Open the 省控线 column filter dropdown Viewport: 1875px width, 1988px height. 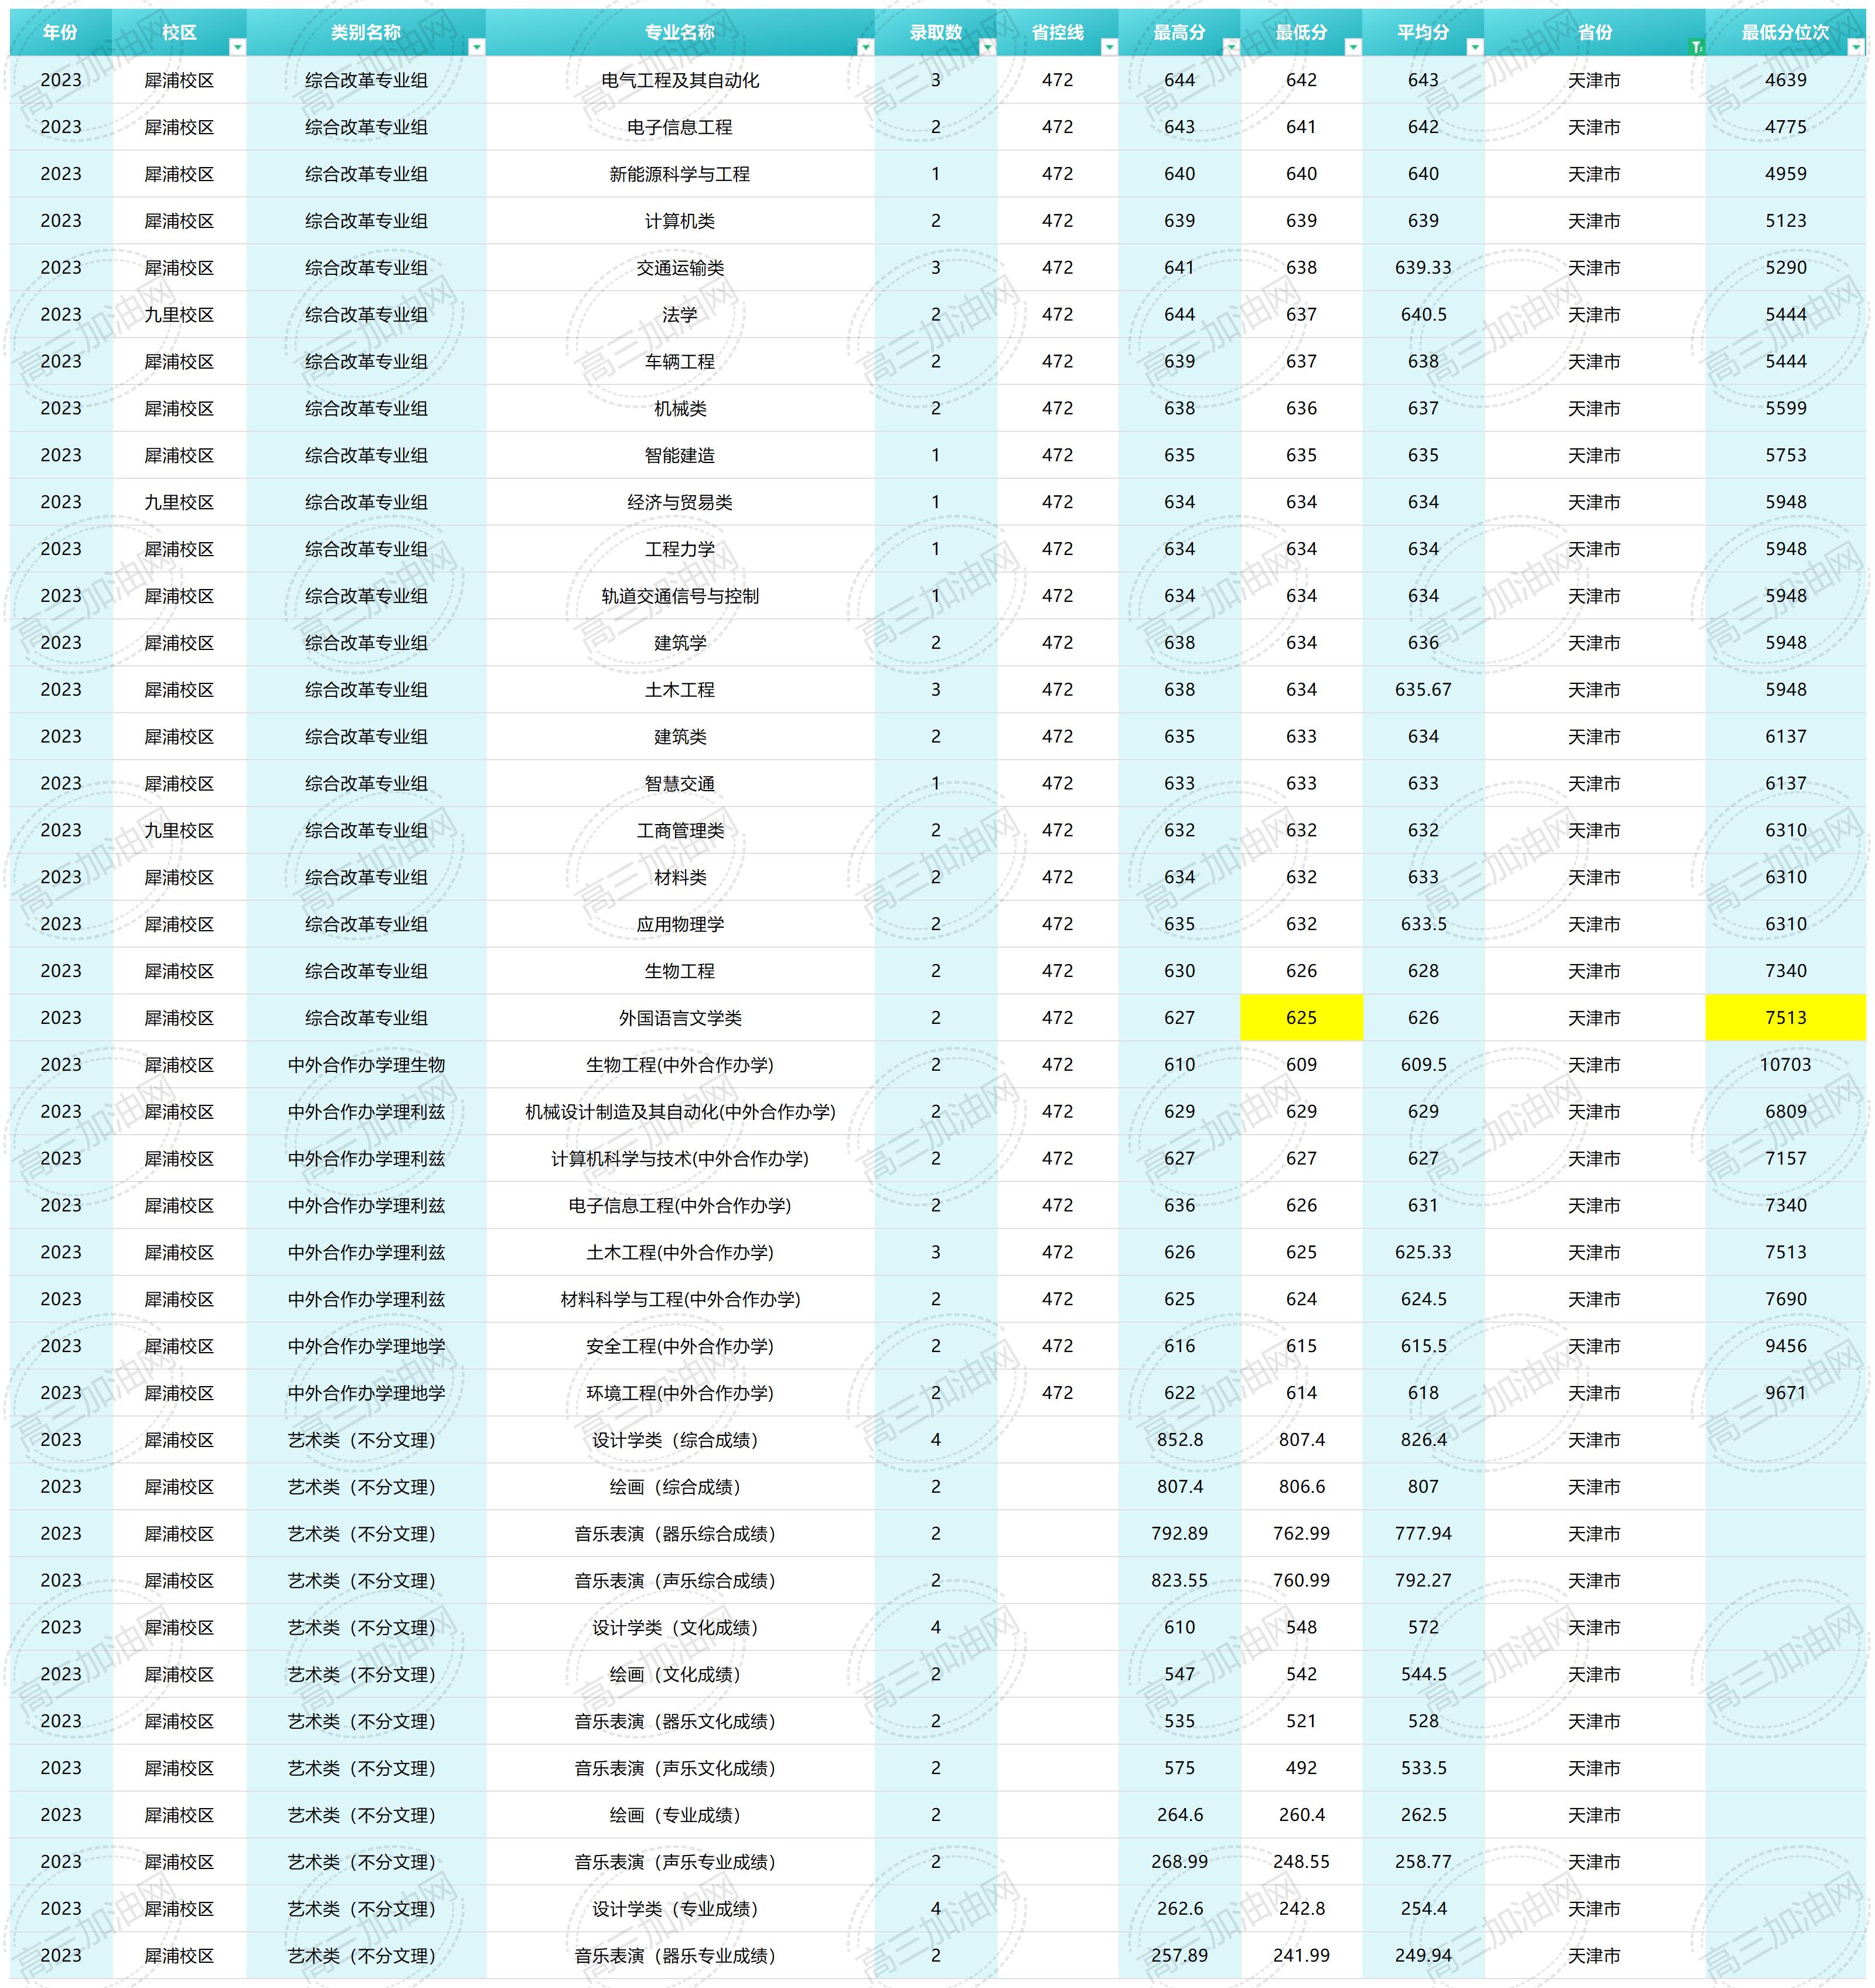[x=1109, y=47]
